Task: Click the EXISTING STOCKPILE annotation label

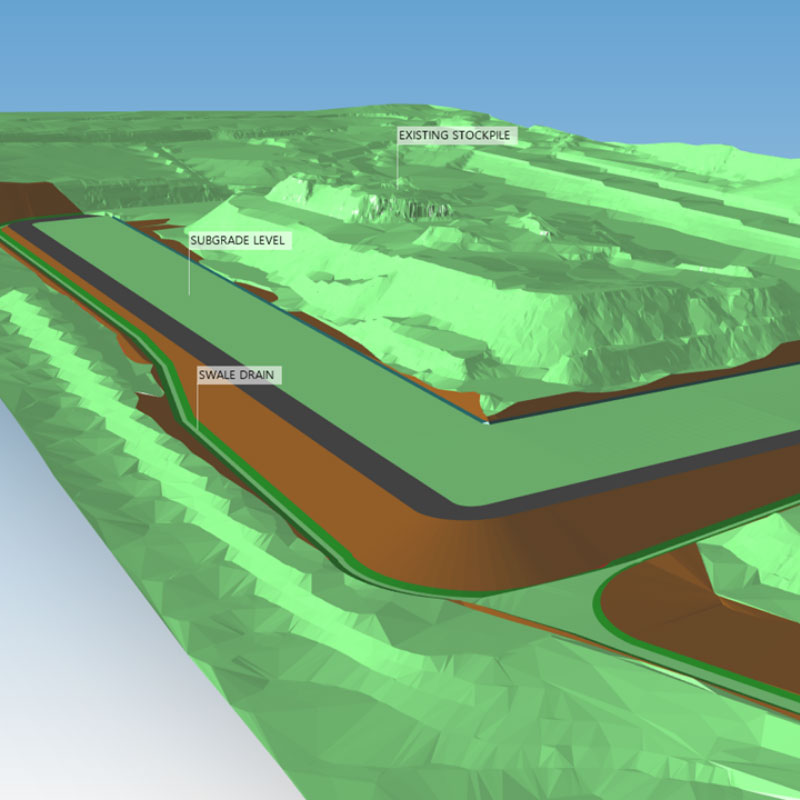Action: pyautogui.click(x=456, y=135)
